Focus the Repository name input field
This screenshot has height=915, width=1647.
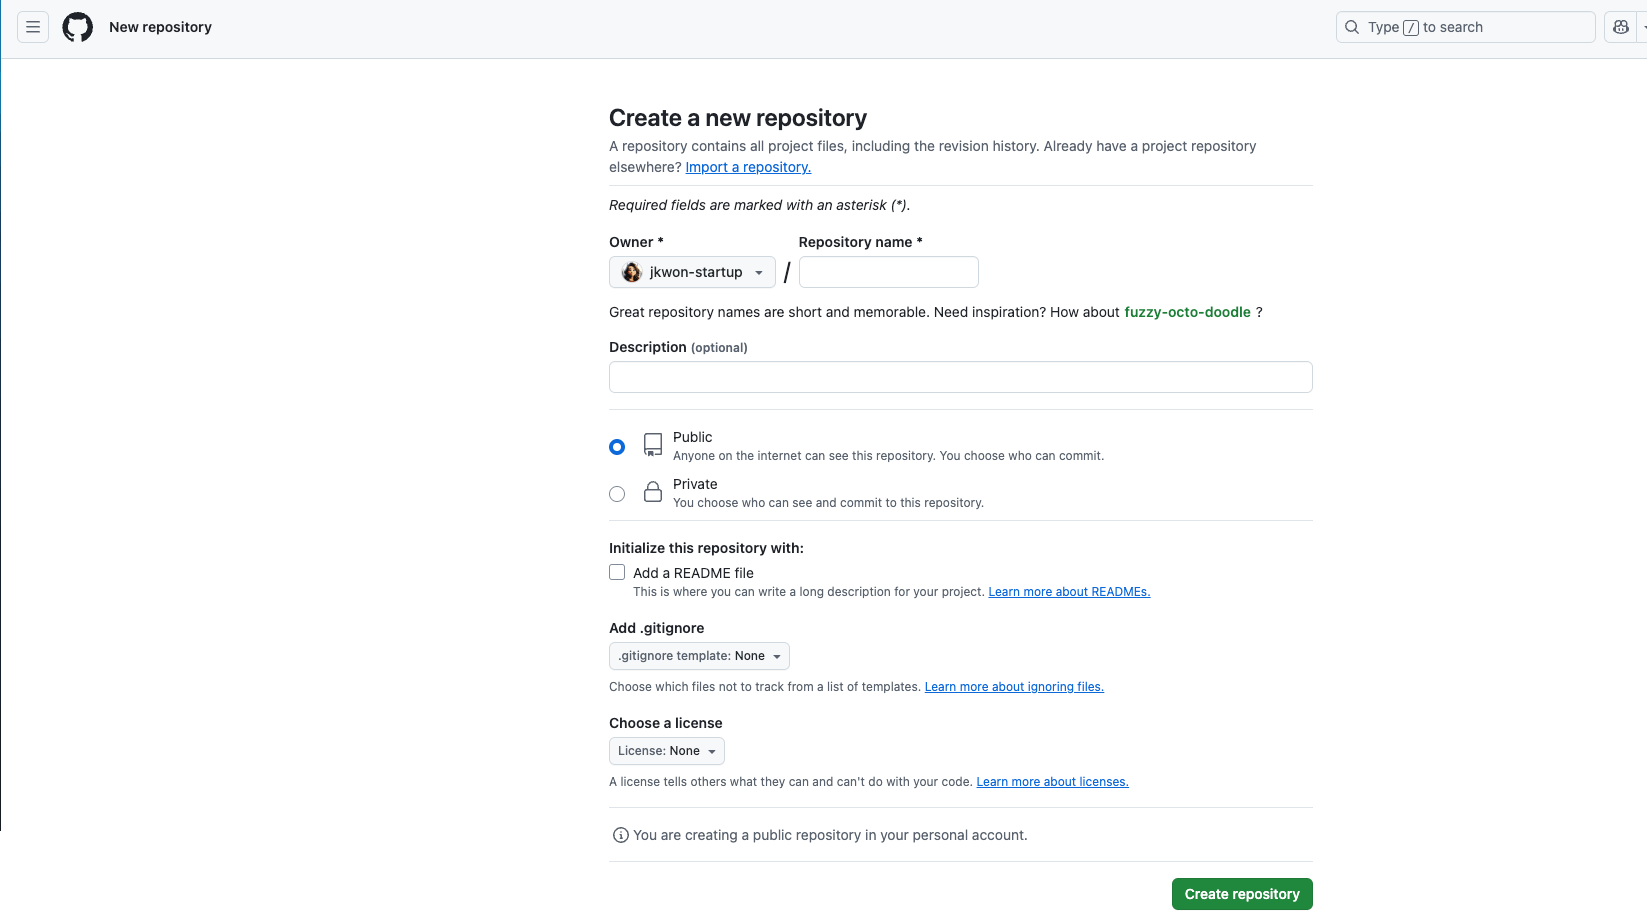pos(888,272)
